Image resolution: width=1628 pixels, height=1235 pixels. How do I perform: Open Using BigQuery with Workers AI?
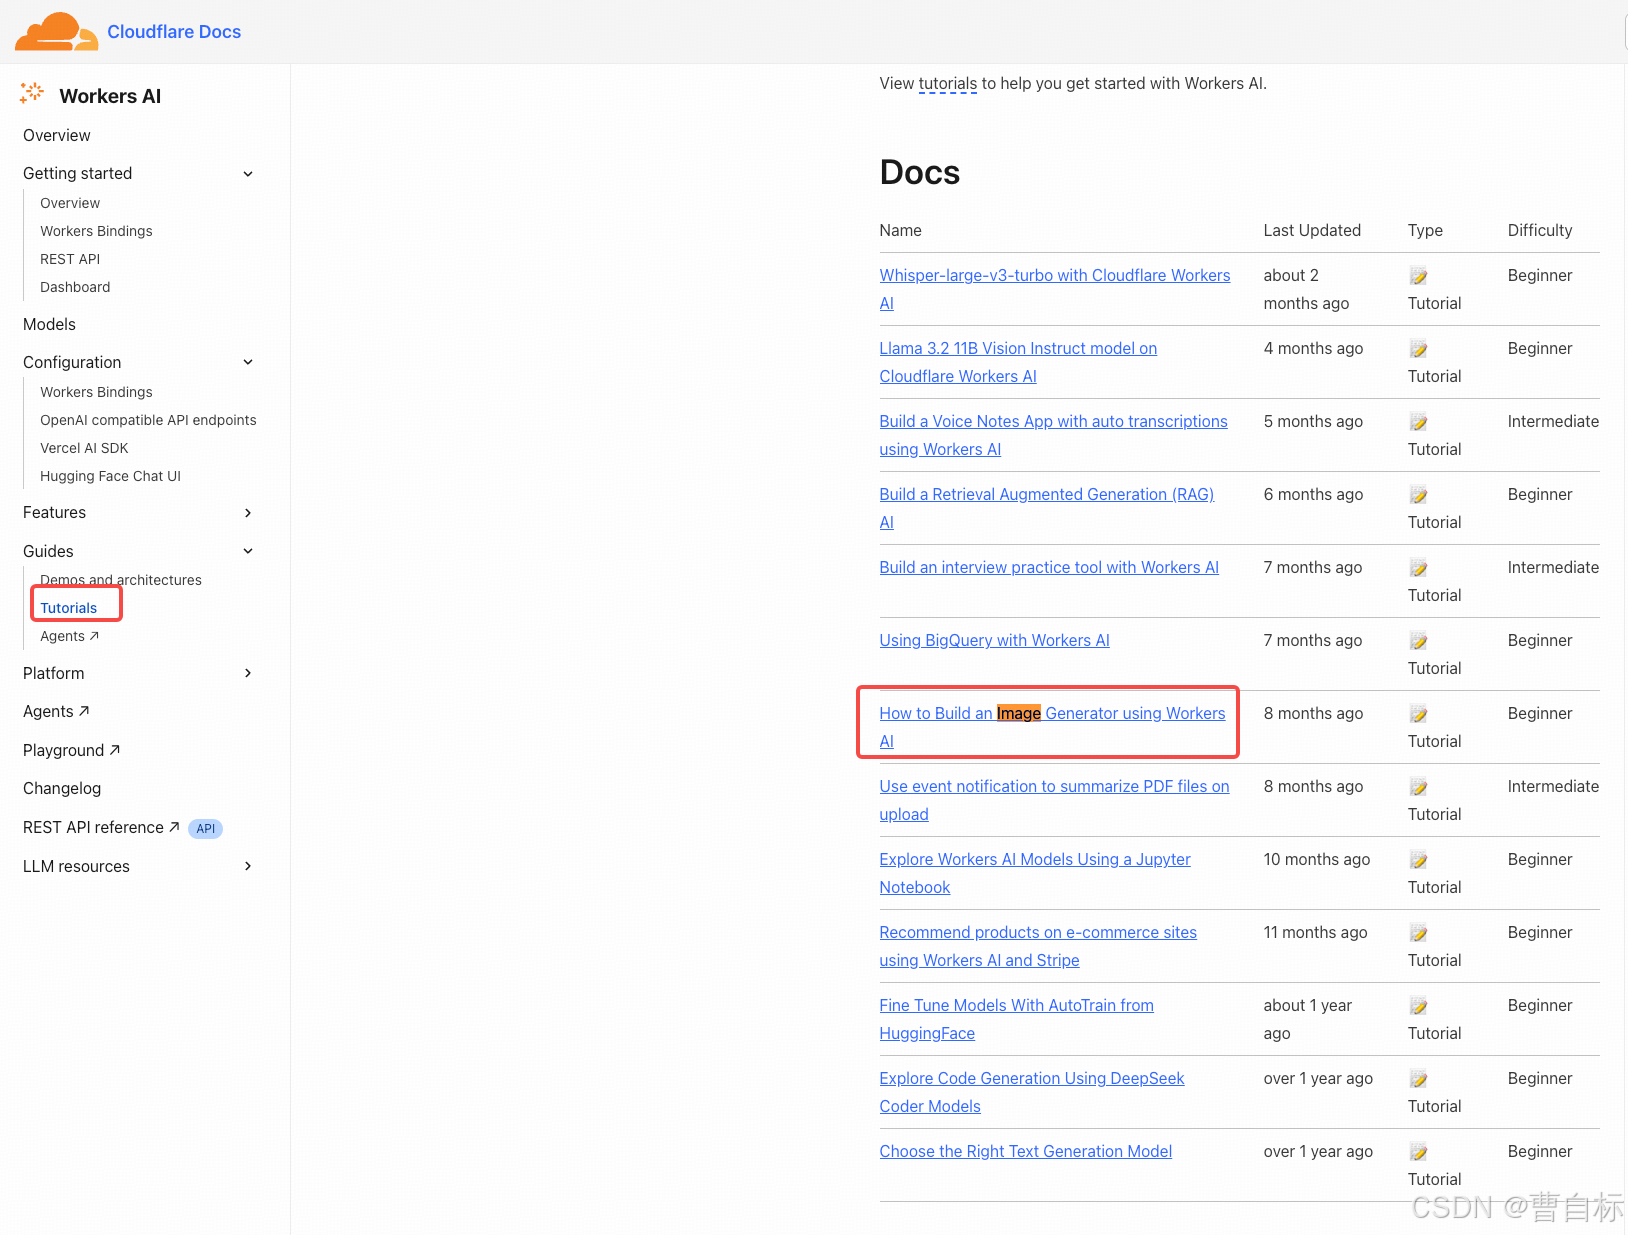point(994,640)
